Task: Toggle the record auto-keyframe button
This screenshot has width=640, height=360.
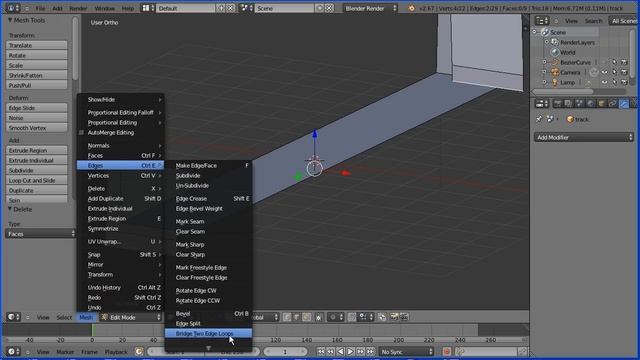Action: (x=447, y=351)
